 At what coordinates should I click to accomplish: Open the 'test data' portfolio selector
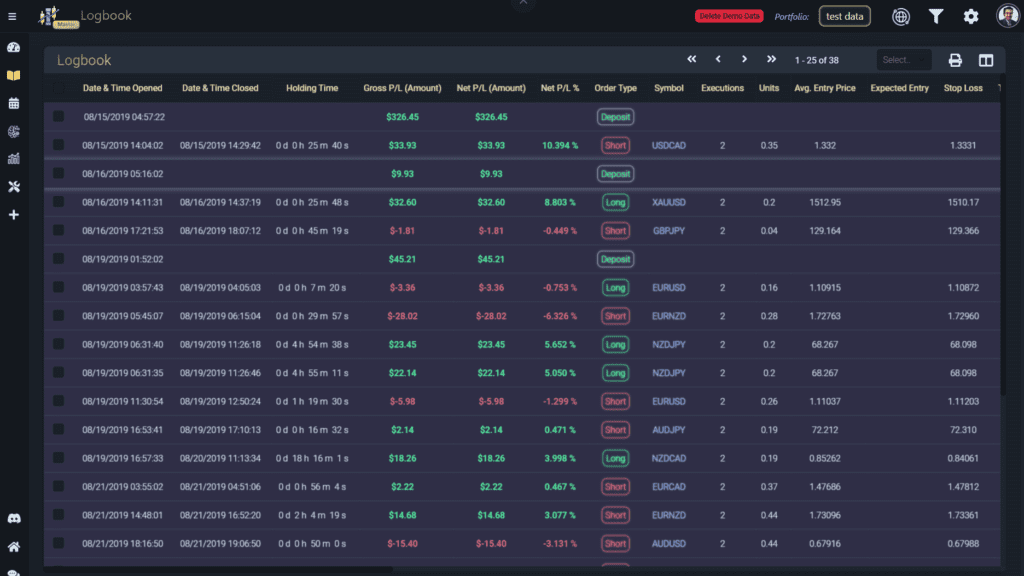coord(844,16)
